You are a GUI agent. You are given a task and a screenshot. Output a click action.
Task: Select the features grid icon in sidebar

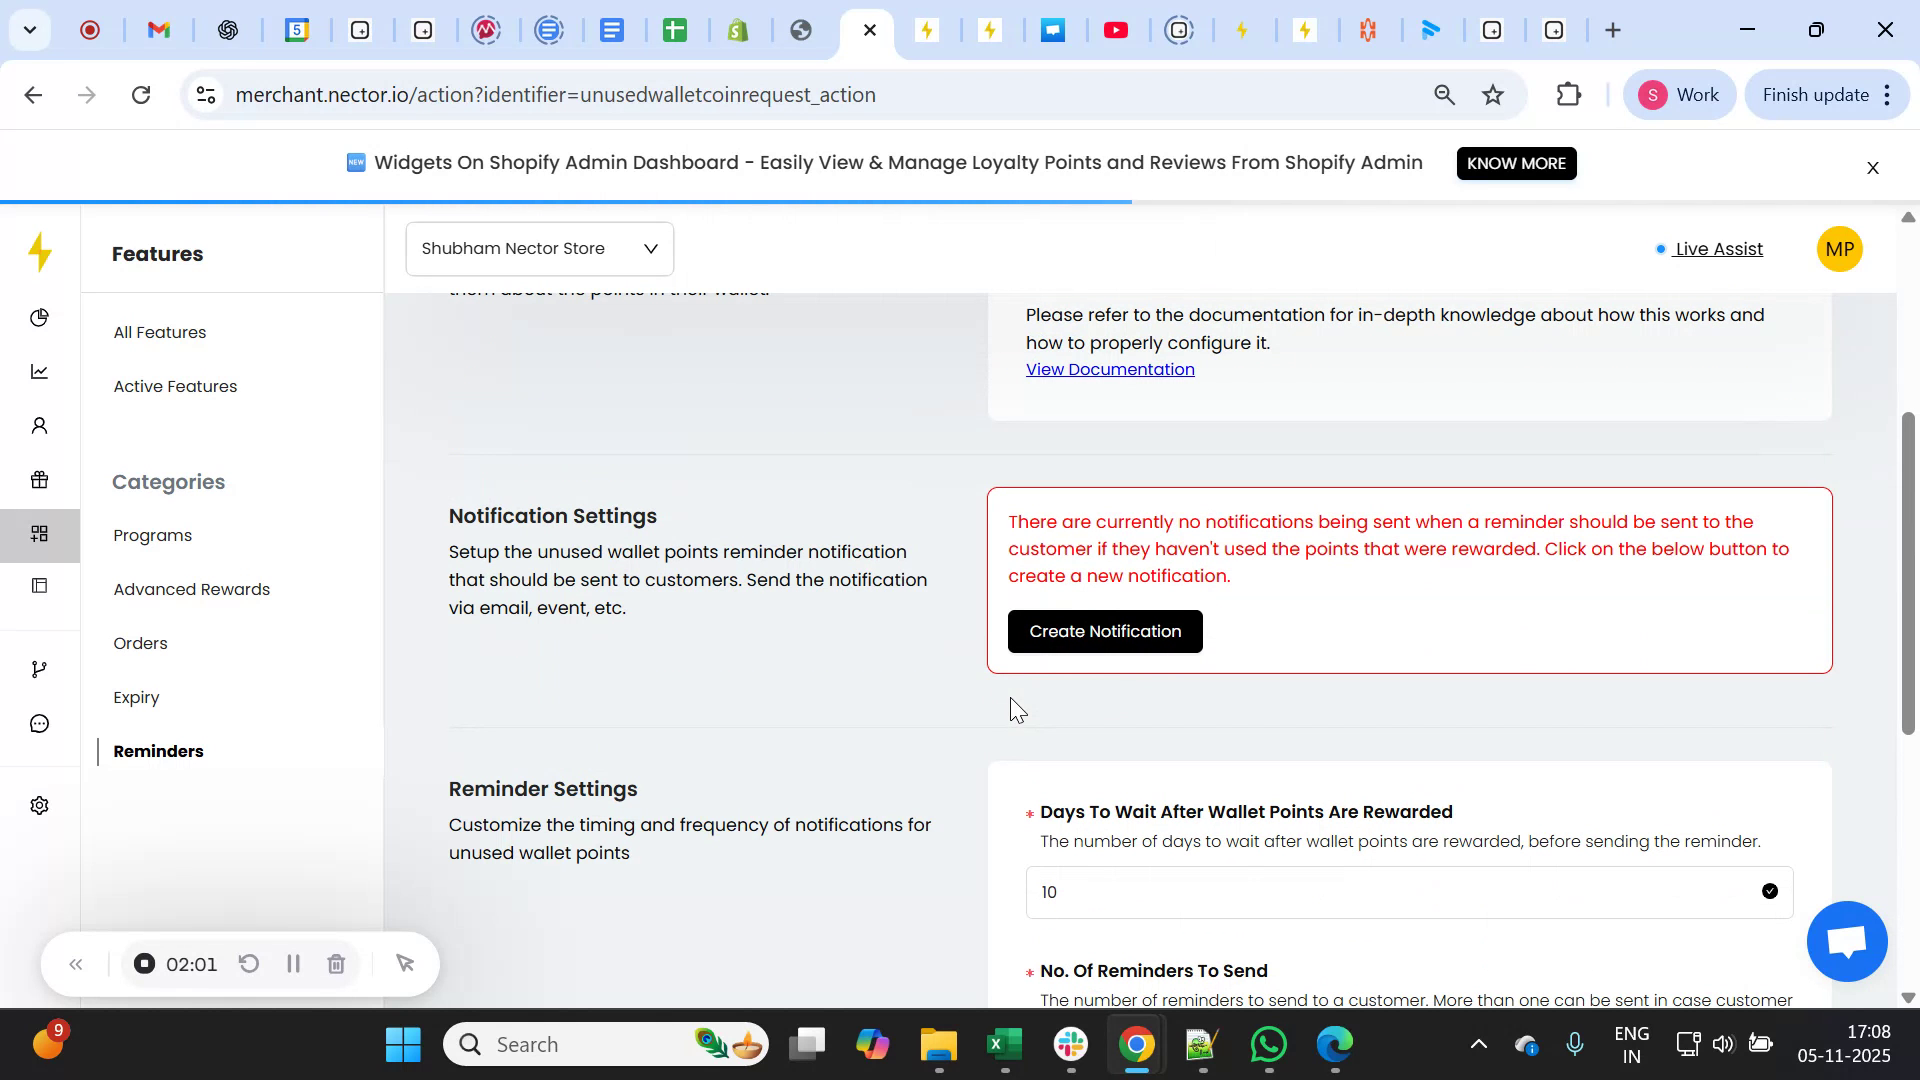[x=39, y=534]
